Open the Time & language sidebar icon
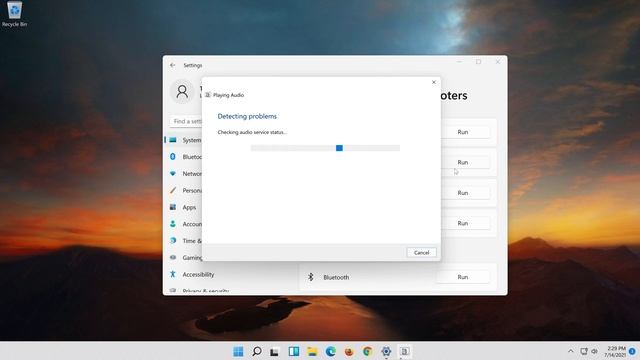Viewport: 640px width, 360px height. [x=173, y=240]
